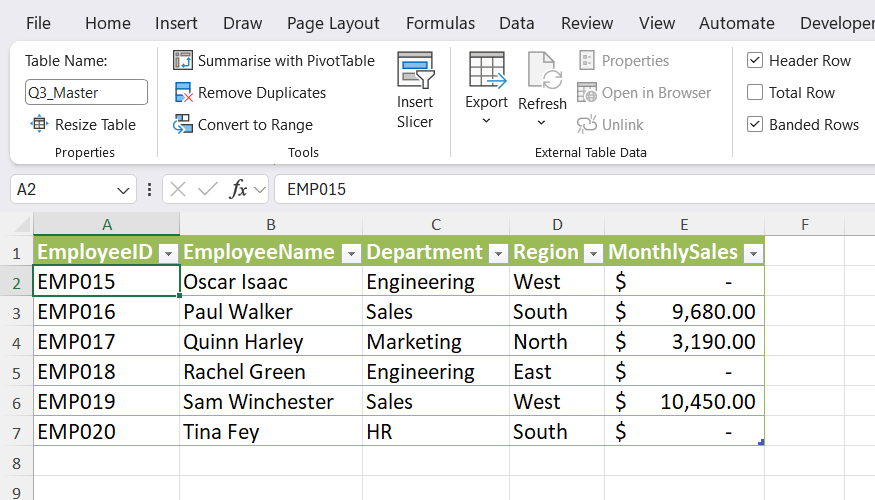Switch to the Insert tab

click(x=176, y=23)
